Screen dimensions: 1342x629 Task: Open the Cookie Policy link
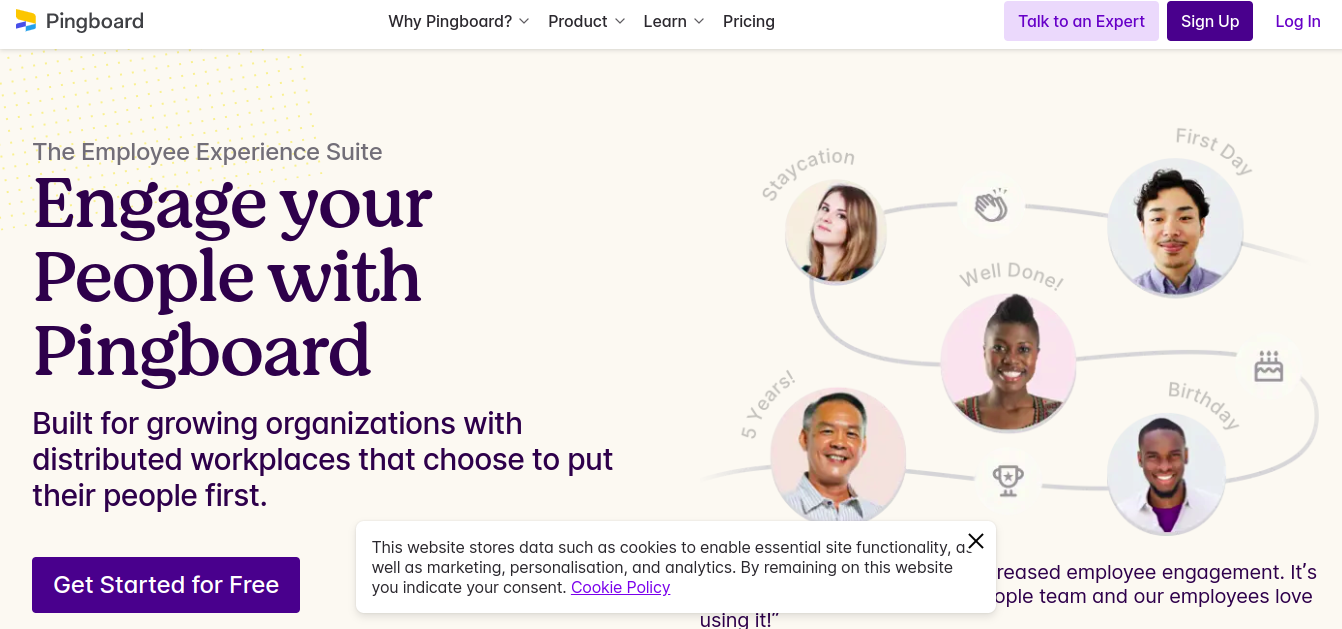coord(620,587)
